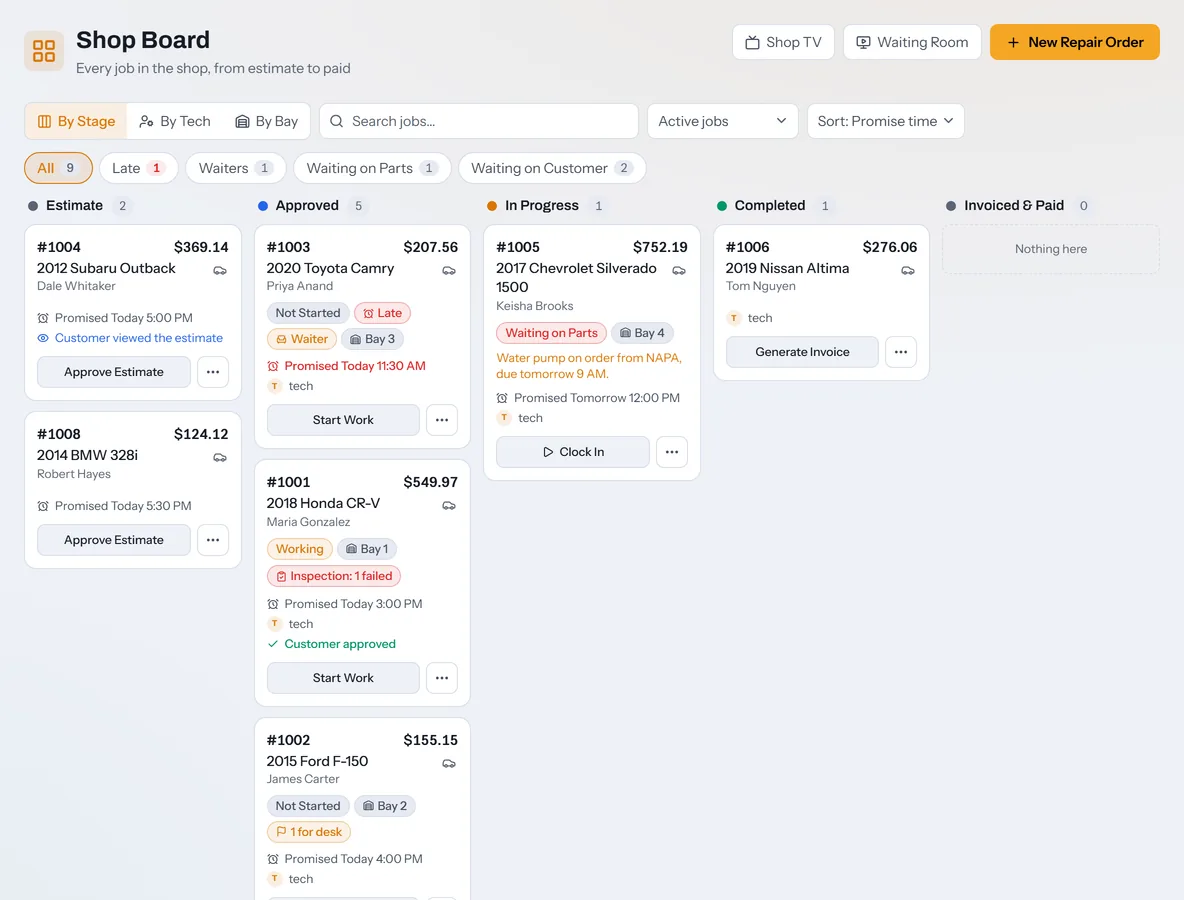Click the Shop Board grid logo icon
The image size is (1184, 900).
tap(44, 51)
